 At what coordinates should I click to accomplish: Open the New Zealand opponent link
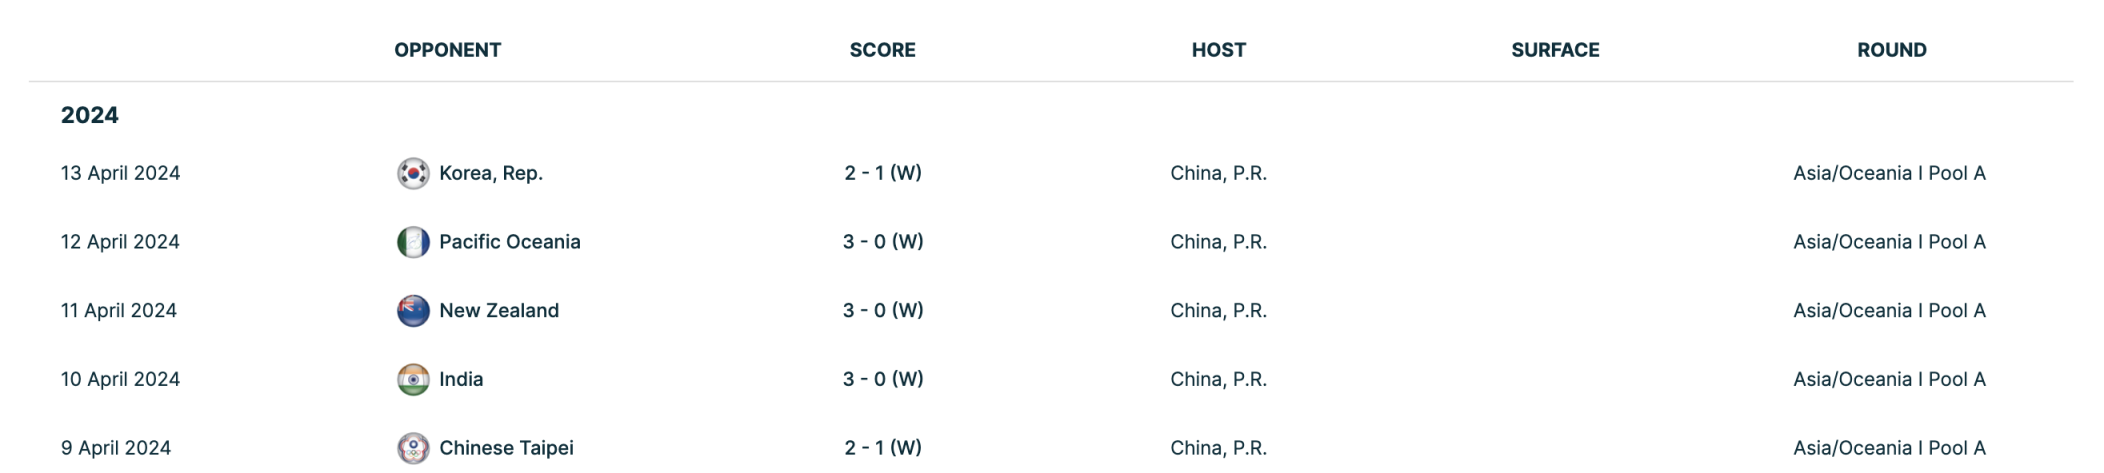click(x=499, y=311)
